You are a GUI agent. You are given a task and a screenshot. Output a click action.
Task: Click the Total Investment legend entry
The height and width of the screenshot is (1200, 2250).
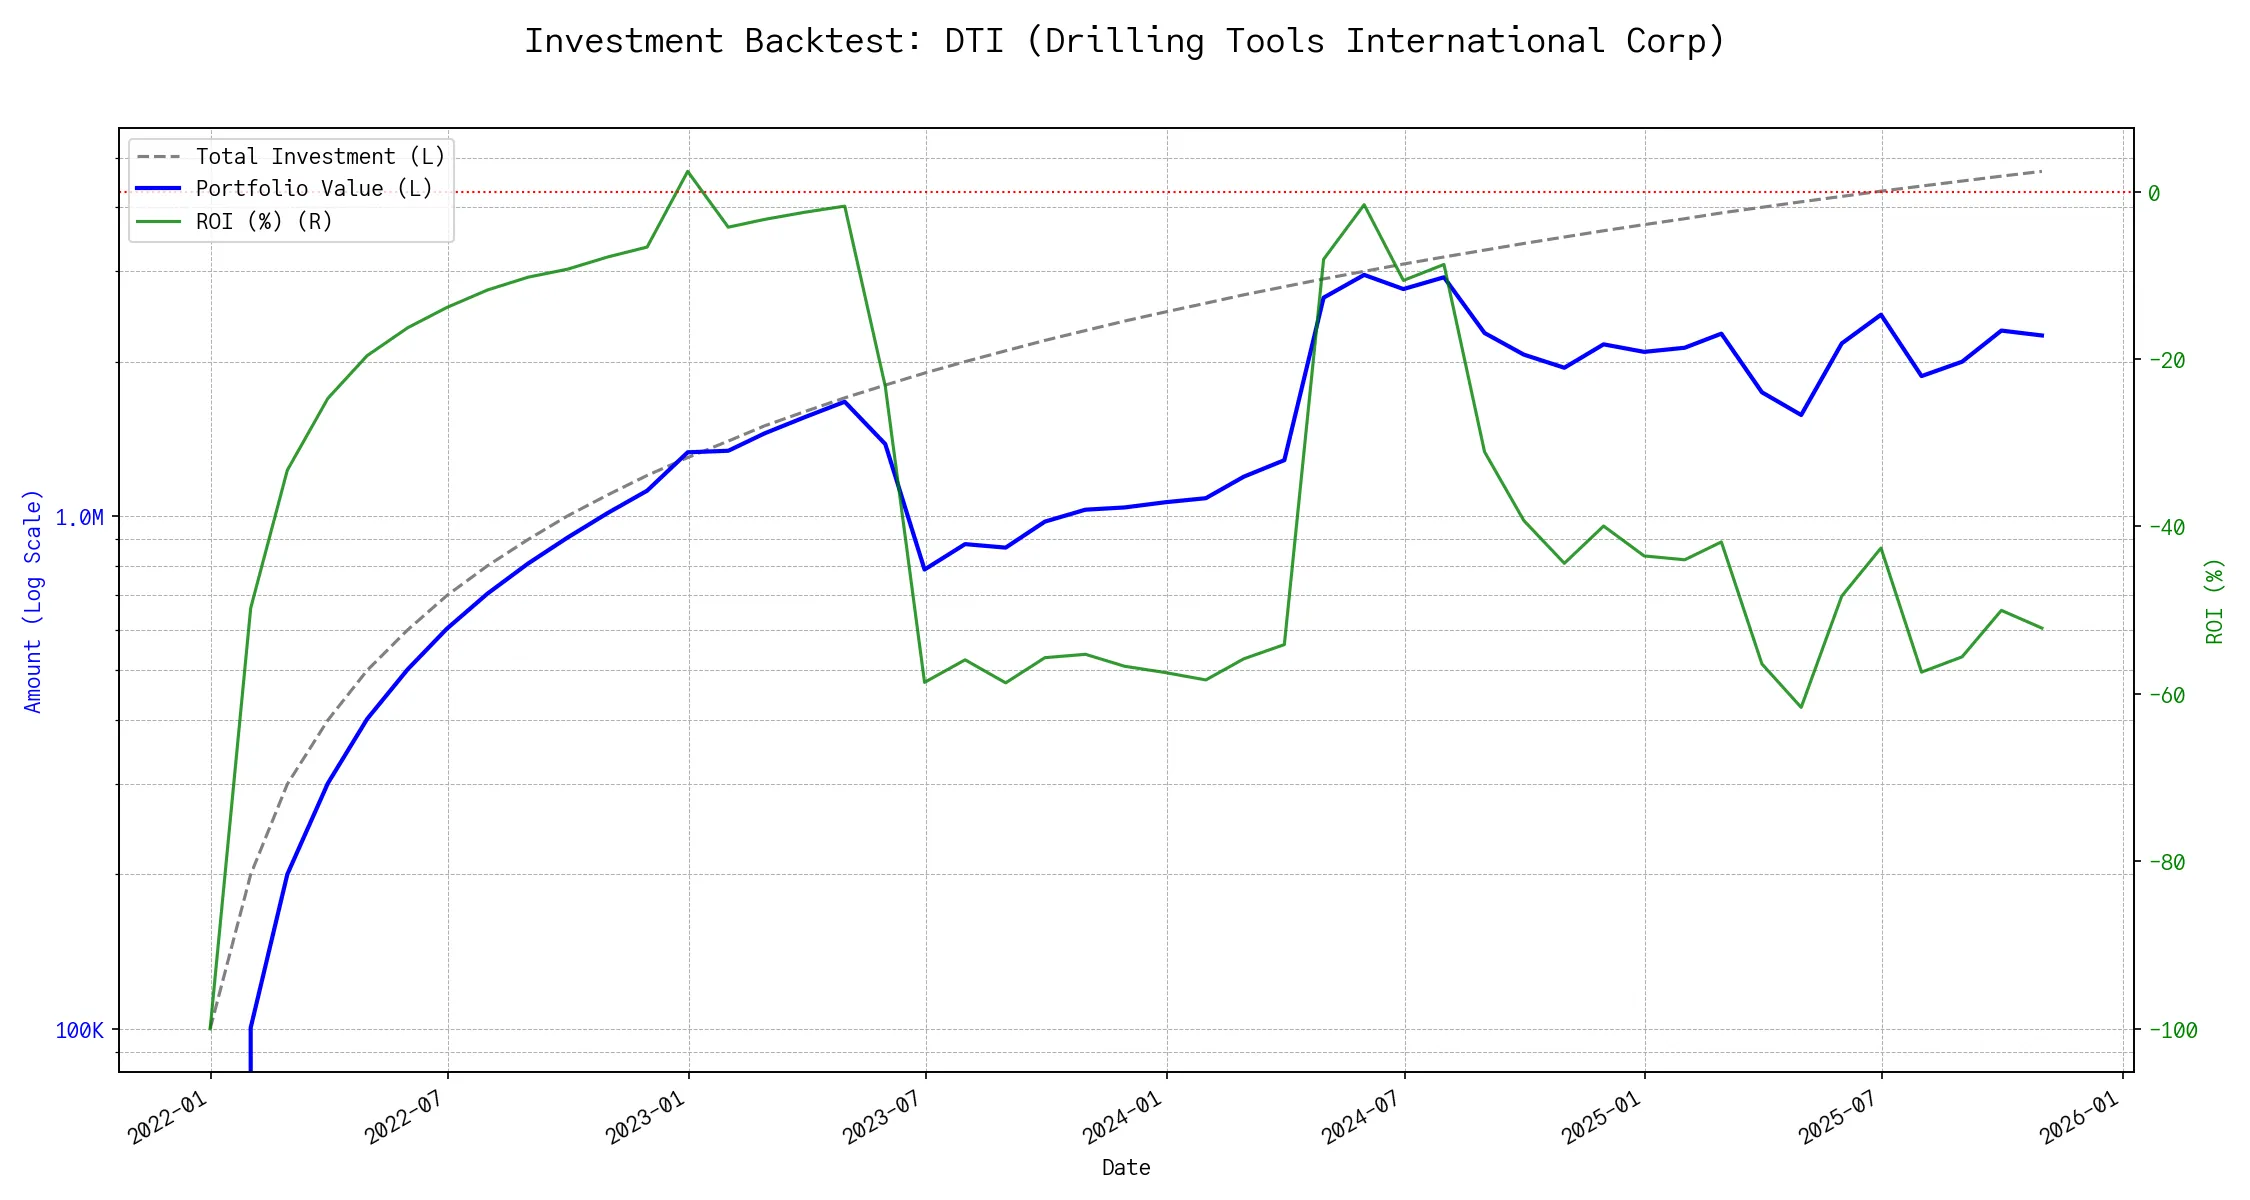point(320,157)
